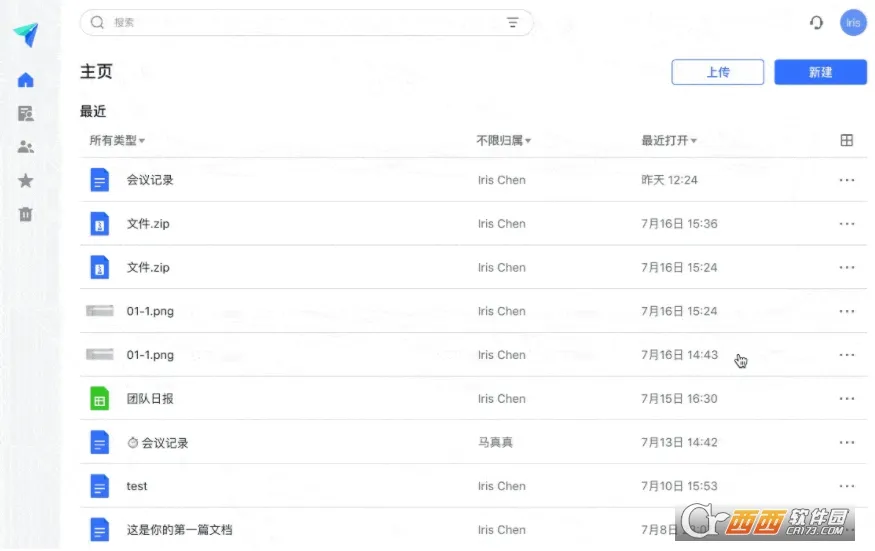This screenshot has width=875, height=551.
Task: Open more options for 团队日报 row
Action: click(x=846, y=399)
